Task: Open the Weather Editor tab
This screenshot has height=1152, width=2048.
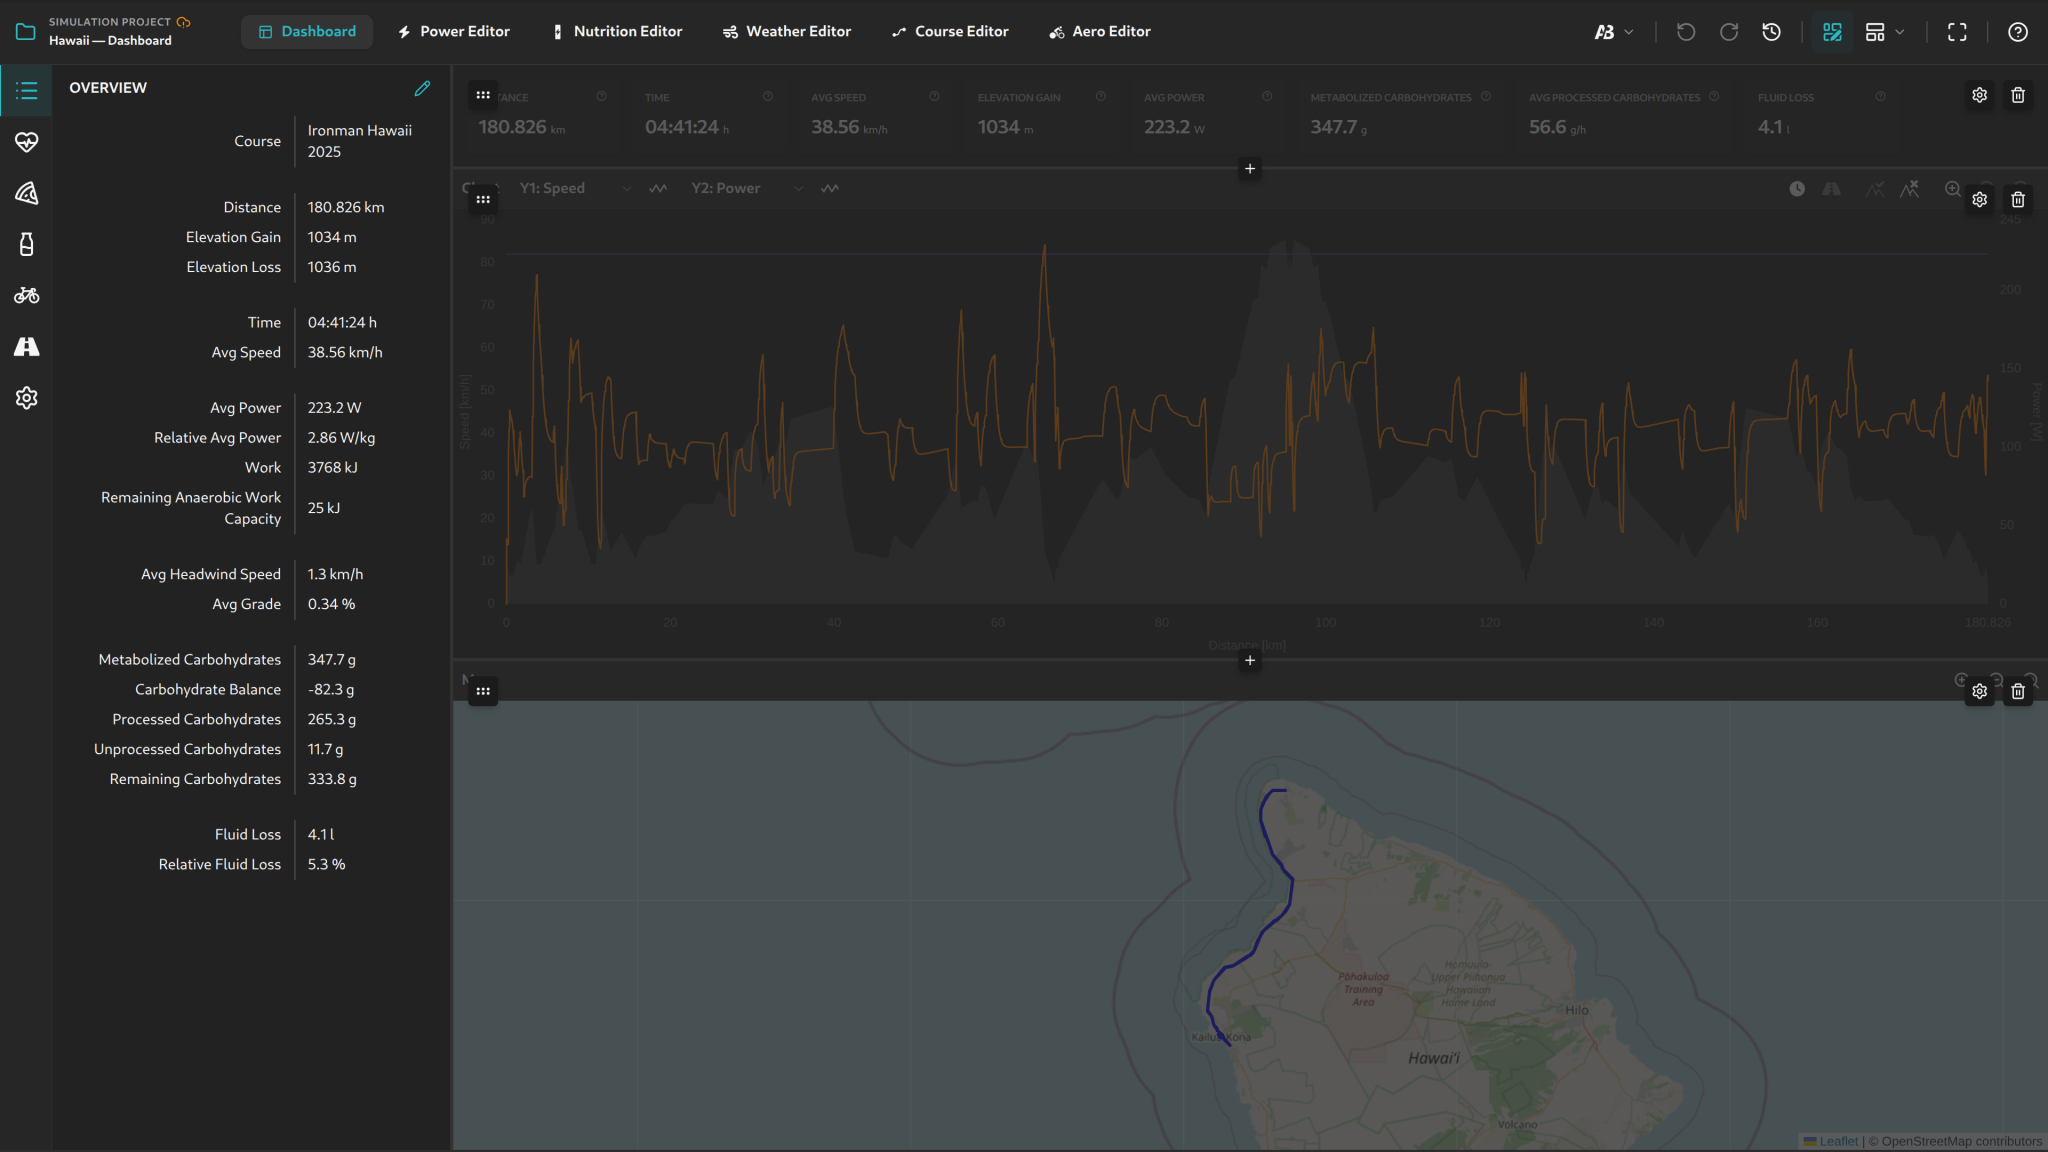Action: tap(787, 32)
